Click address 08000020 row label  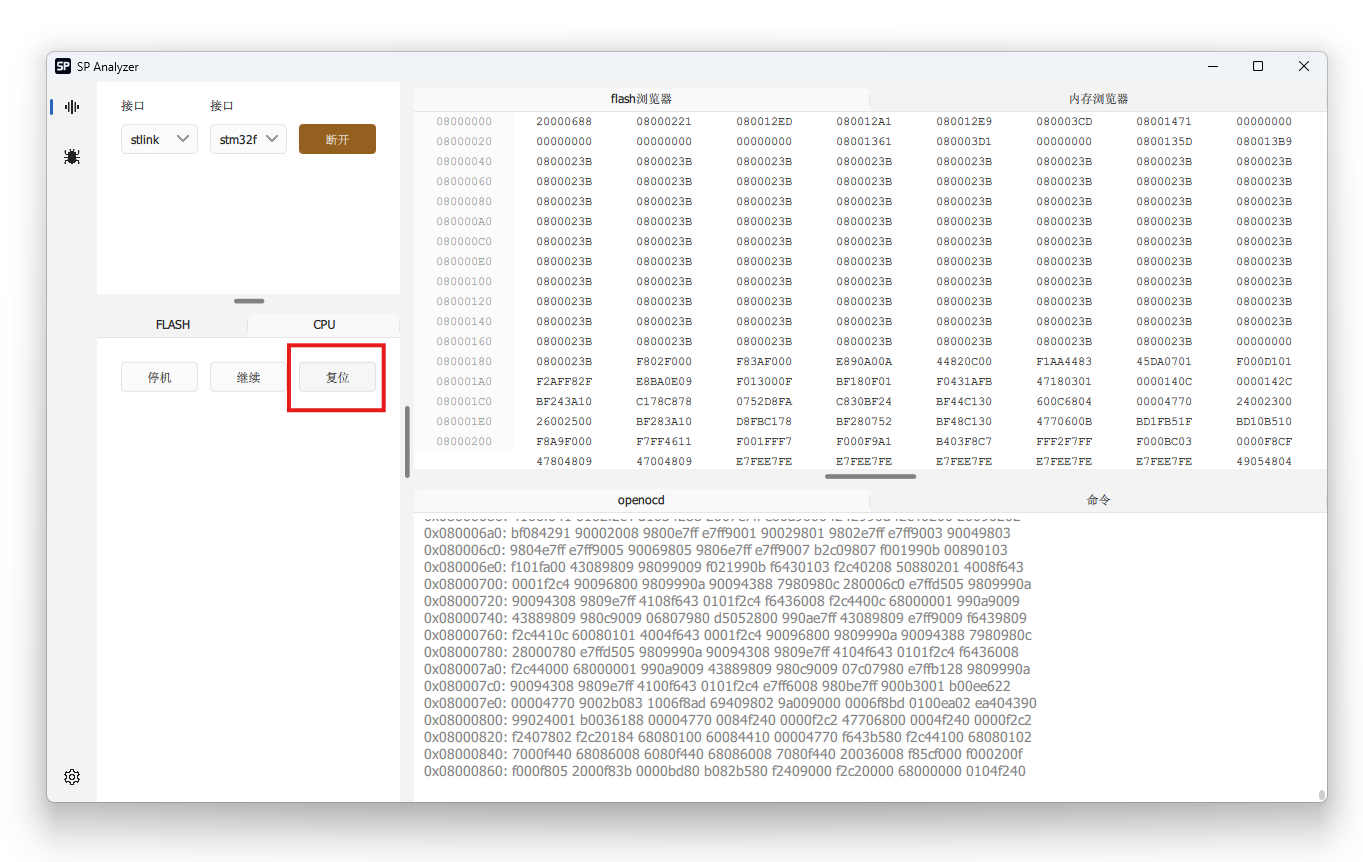tap(464, 141)
